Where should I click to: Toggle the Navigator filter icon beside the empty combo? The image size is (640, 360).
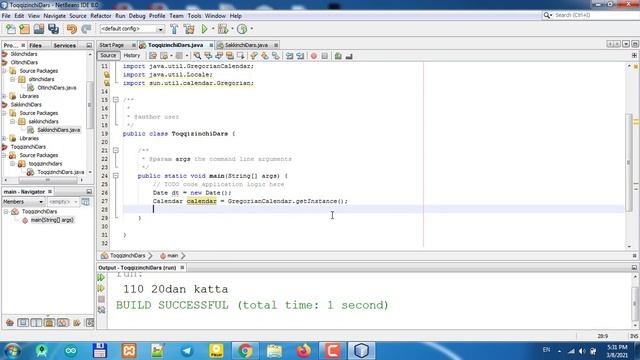(85, 202)
